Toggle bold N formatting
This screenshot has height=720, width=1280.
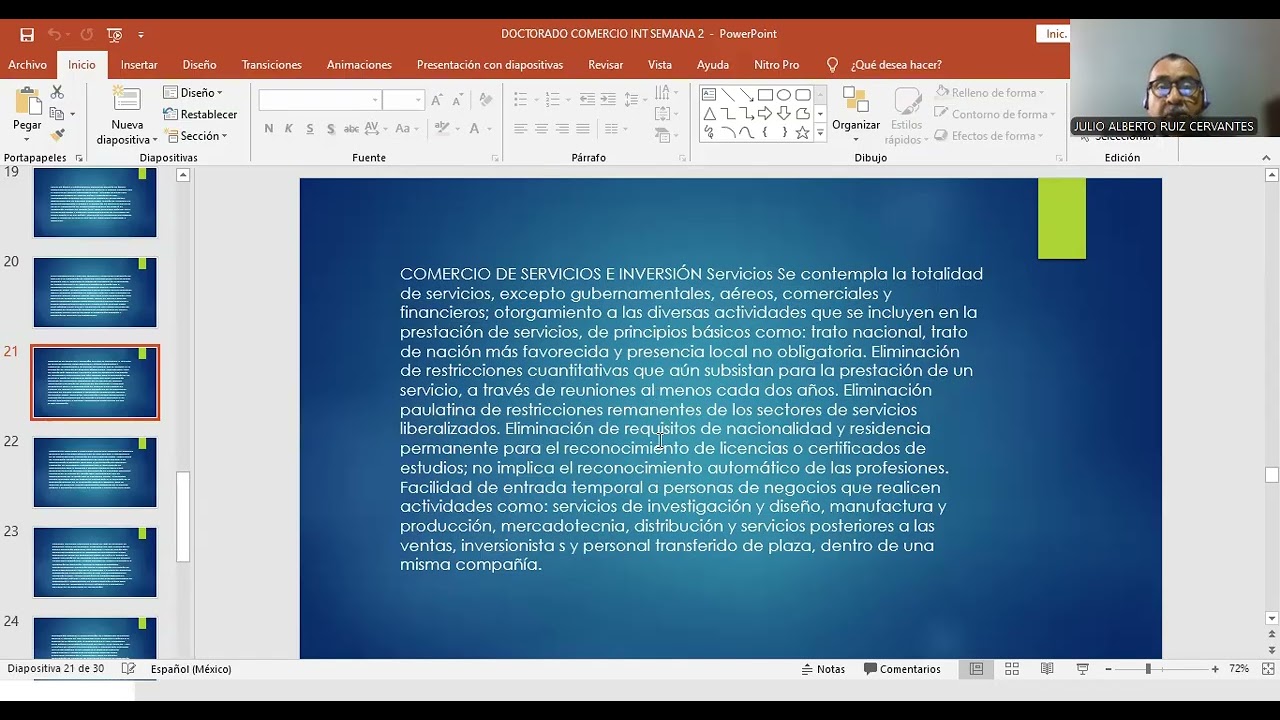point(268,129)
